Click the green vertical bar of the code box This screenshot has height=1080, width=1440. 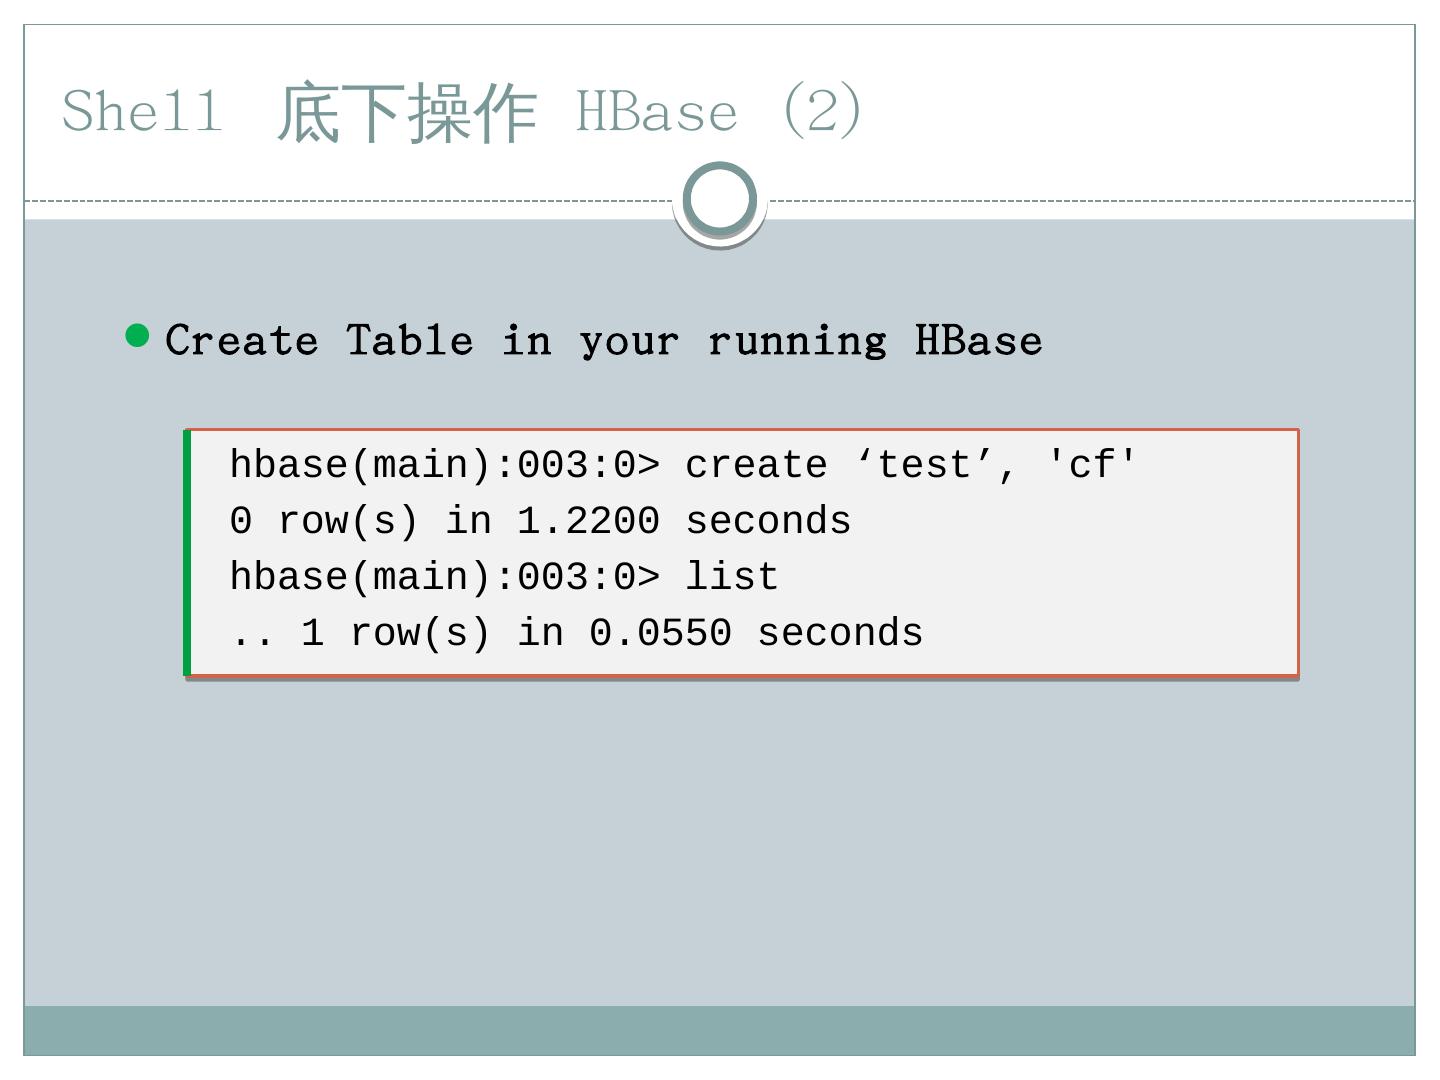pos(187,552)
